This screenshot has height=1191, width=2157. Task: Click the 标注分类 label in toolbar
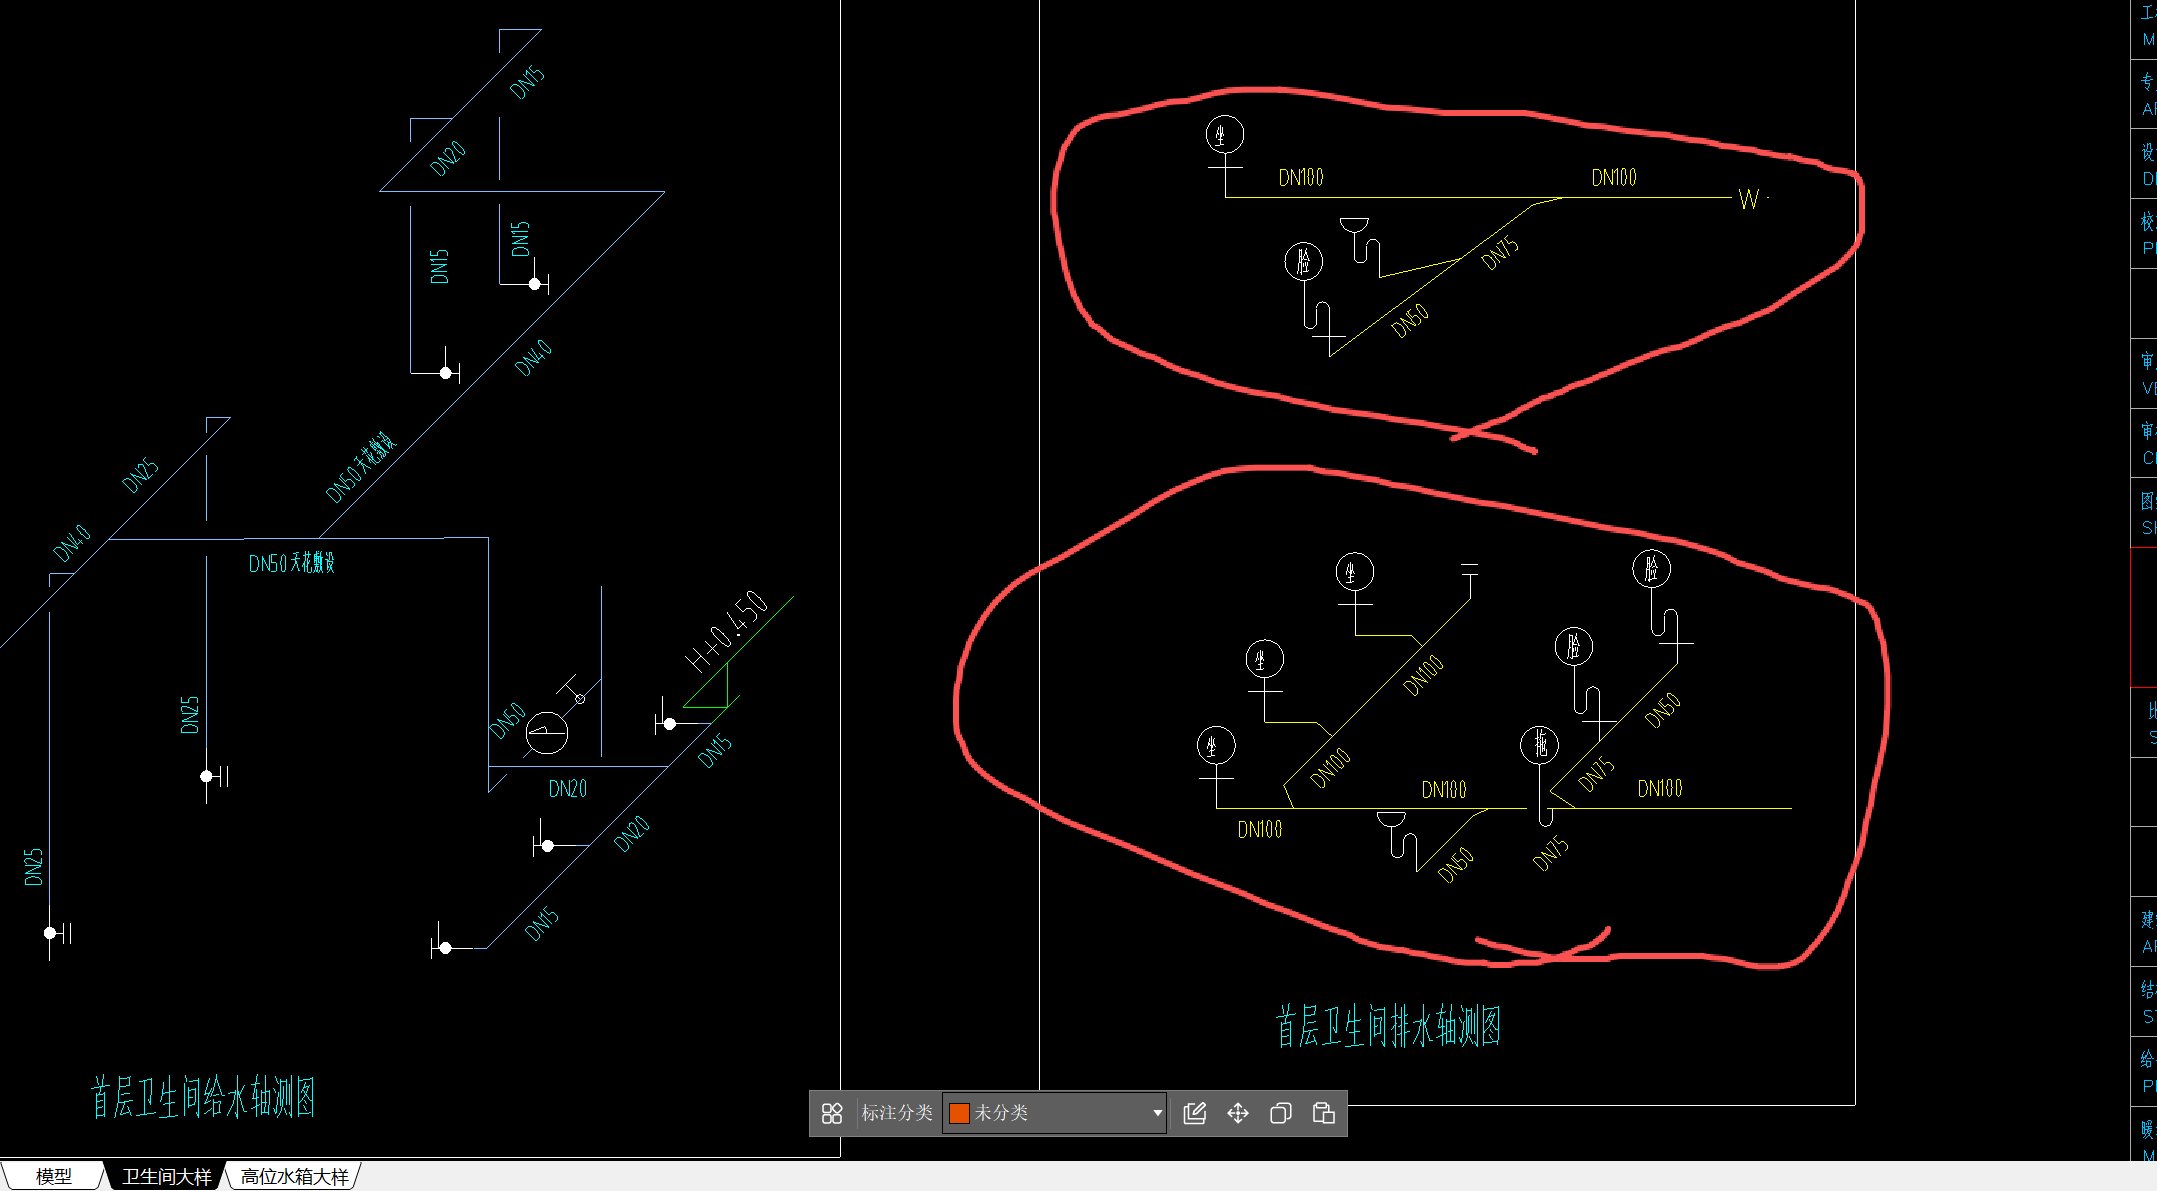pos(896,1113)
